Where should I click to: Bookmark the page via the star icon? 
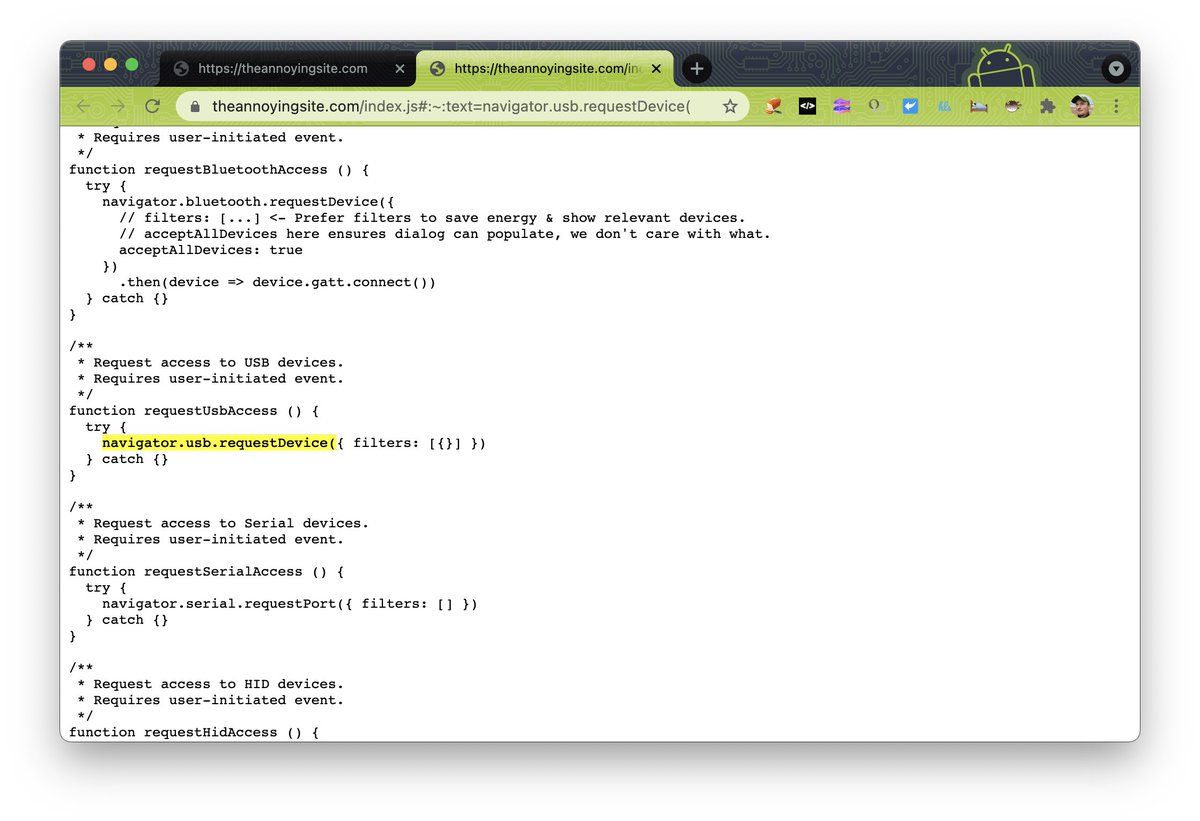[730, 105]
